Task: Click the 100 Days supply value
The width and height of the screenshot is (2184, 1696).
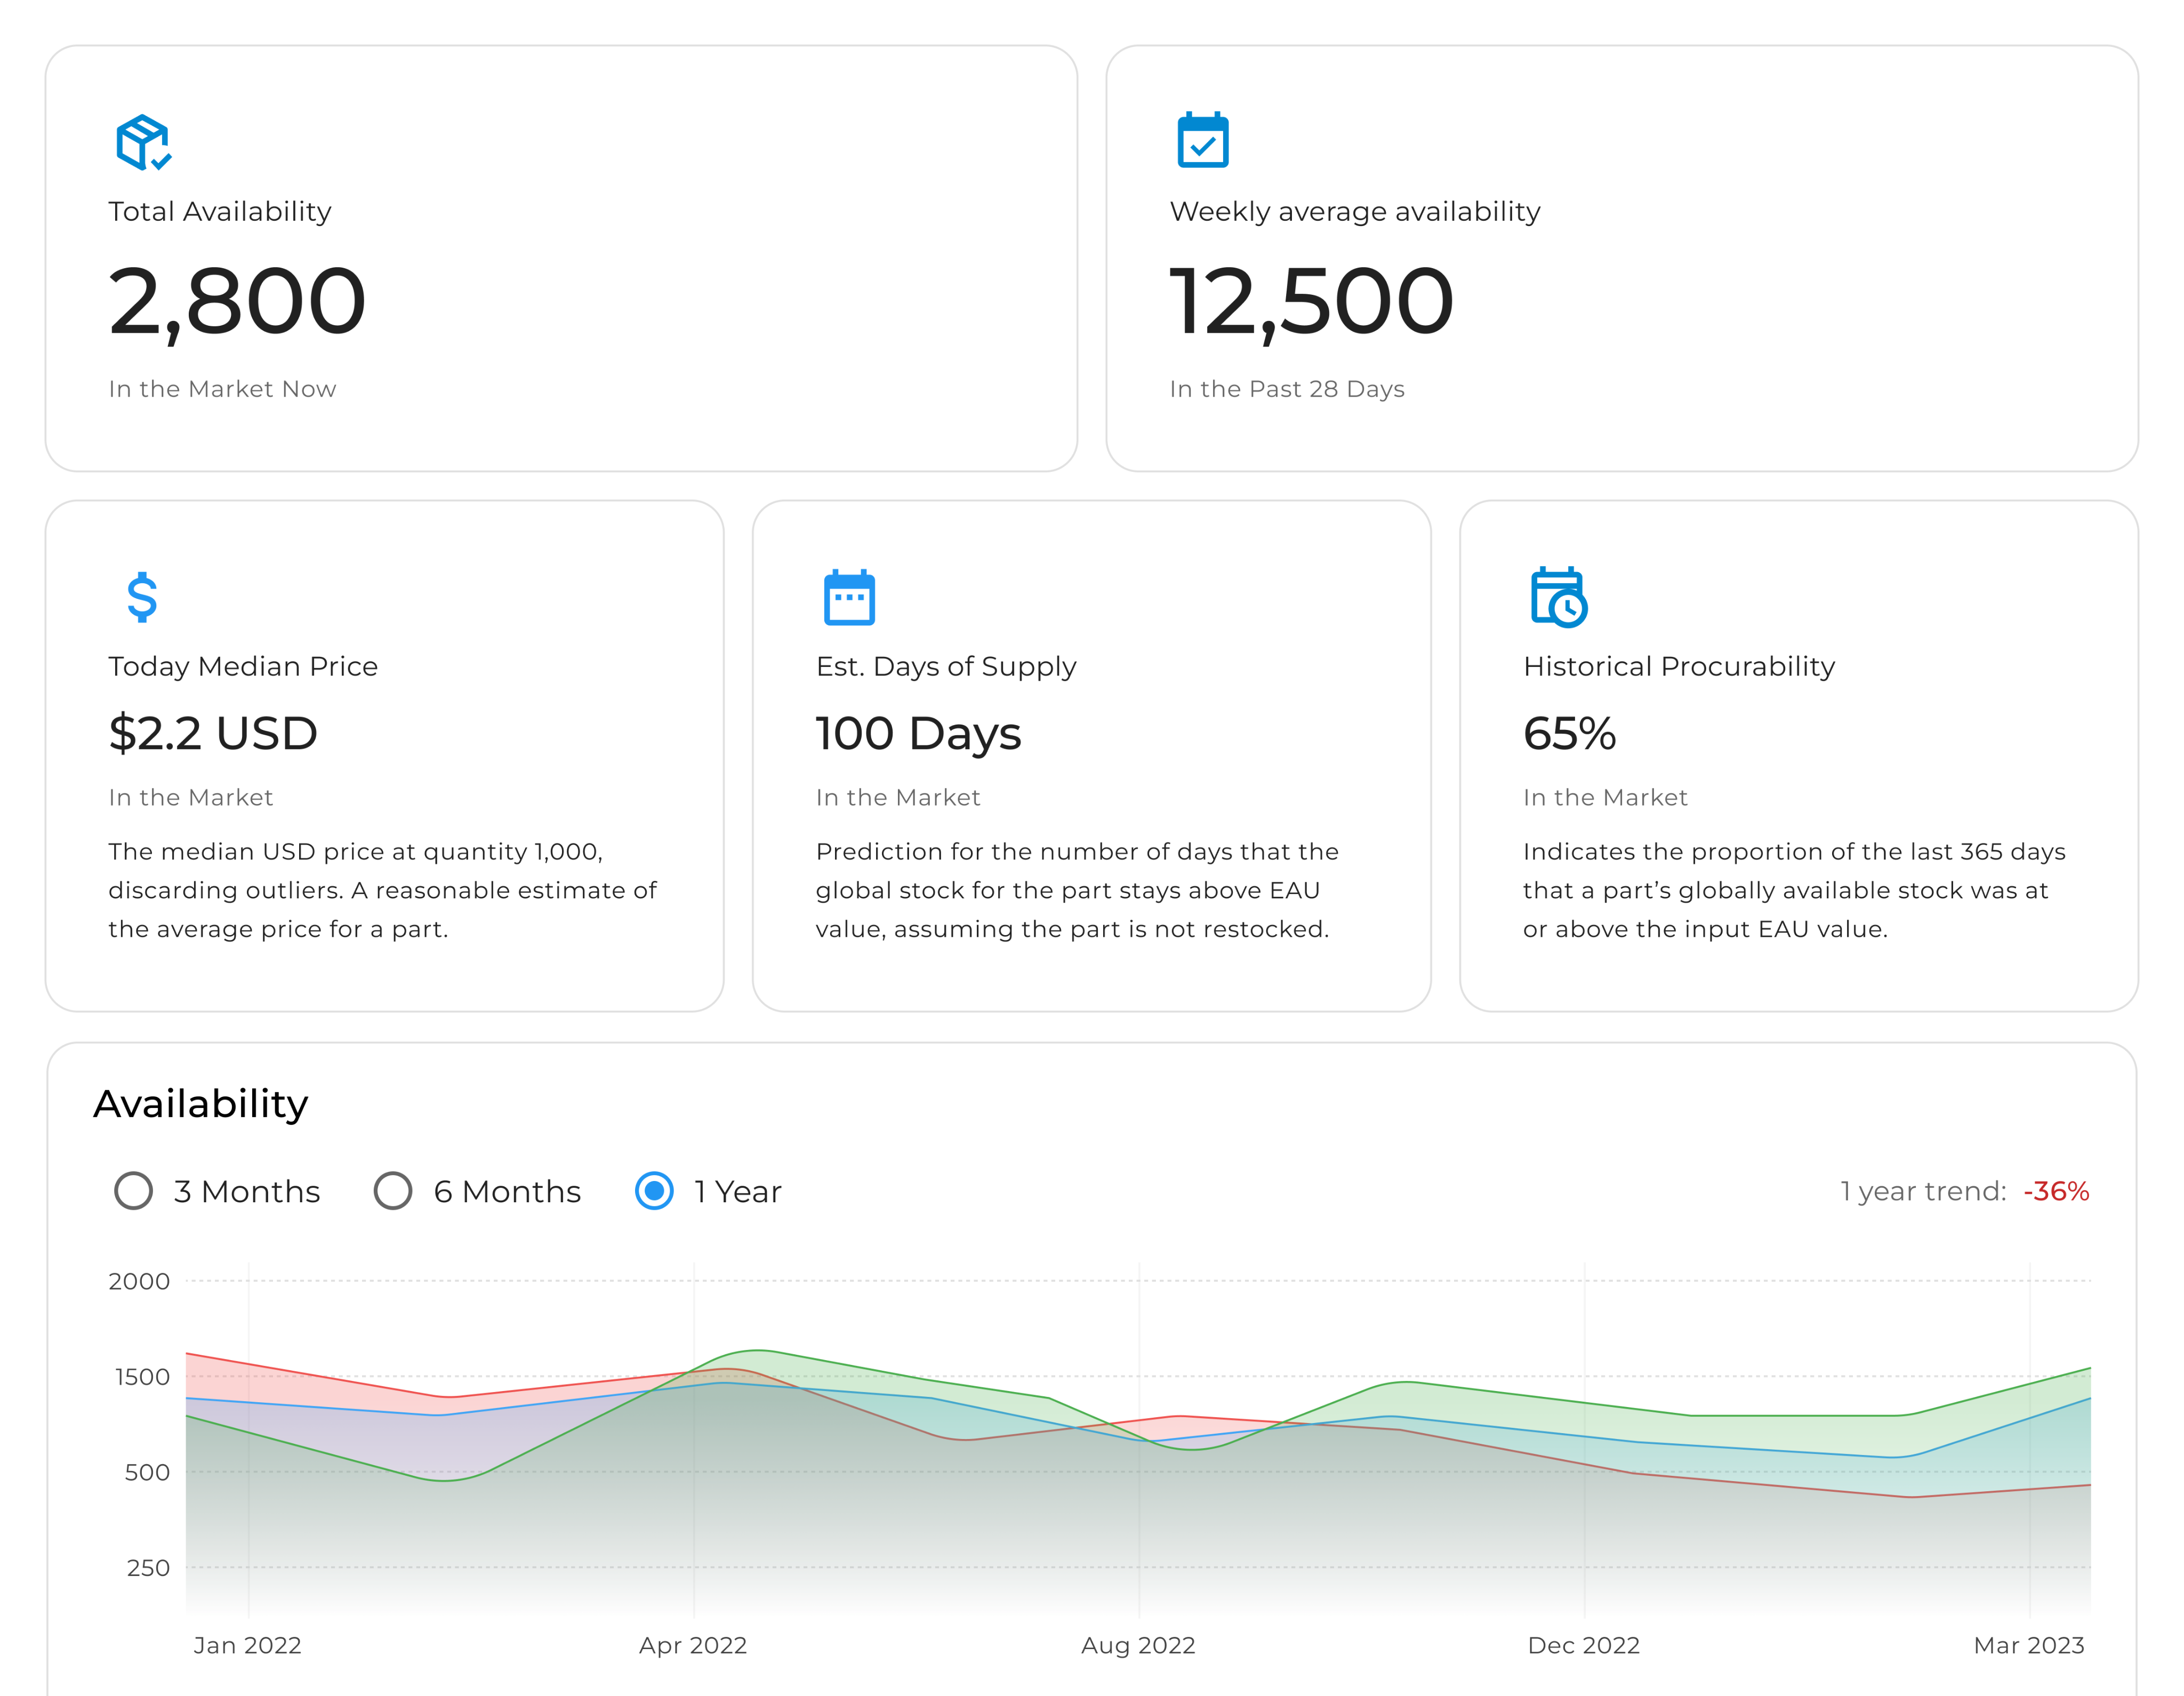Action: tap(918, 733)
